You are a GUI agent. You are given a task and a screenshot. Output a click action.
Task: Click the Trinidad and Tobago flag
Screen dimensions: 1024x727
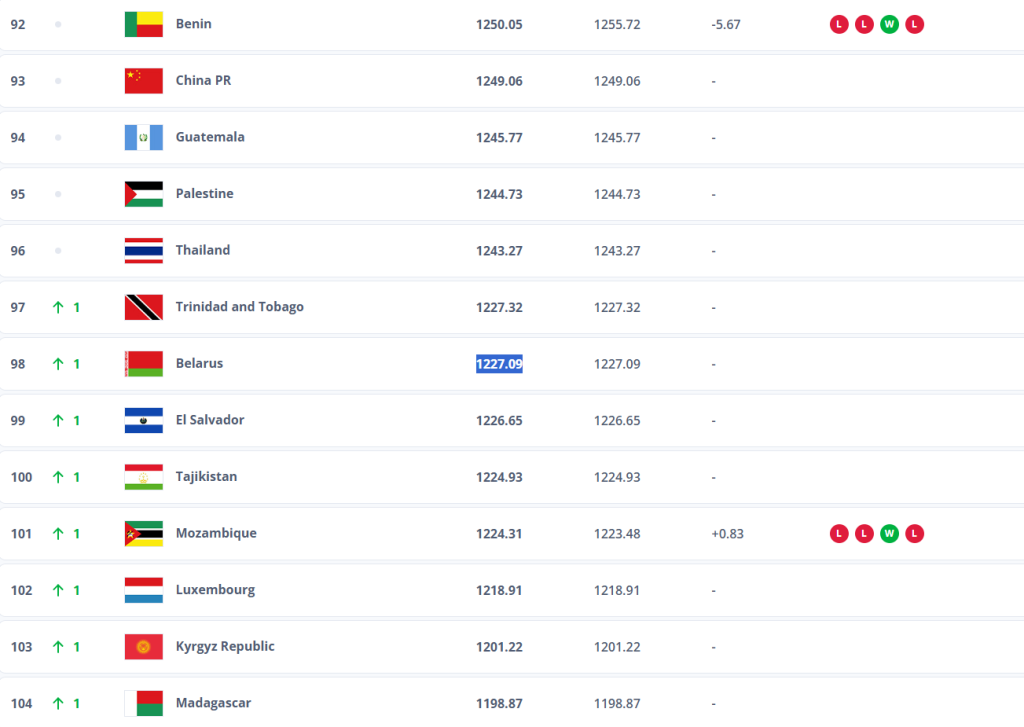(x=143, y=307)
